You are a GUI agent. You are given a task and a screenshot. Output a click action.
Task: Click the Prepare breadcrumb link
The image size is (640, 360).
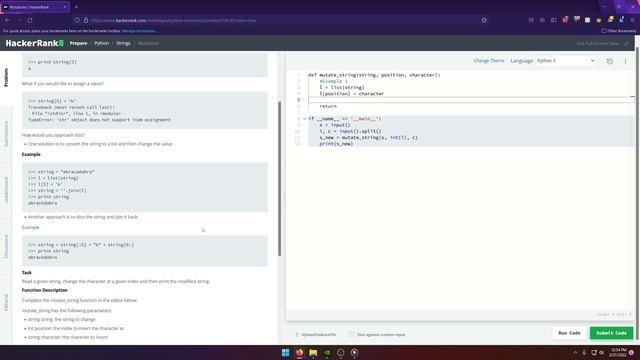click(78, 43)
